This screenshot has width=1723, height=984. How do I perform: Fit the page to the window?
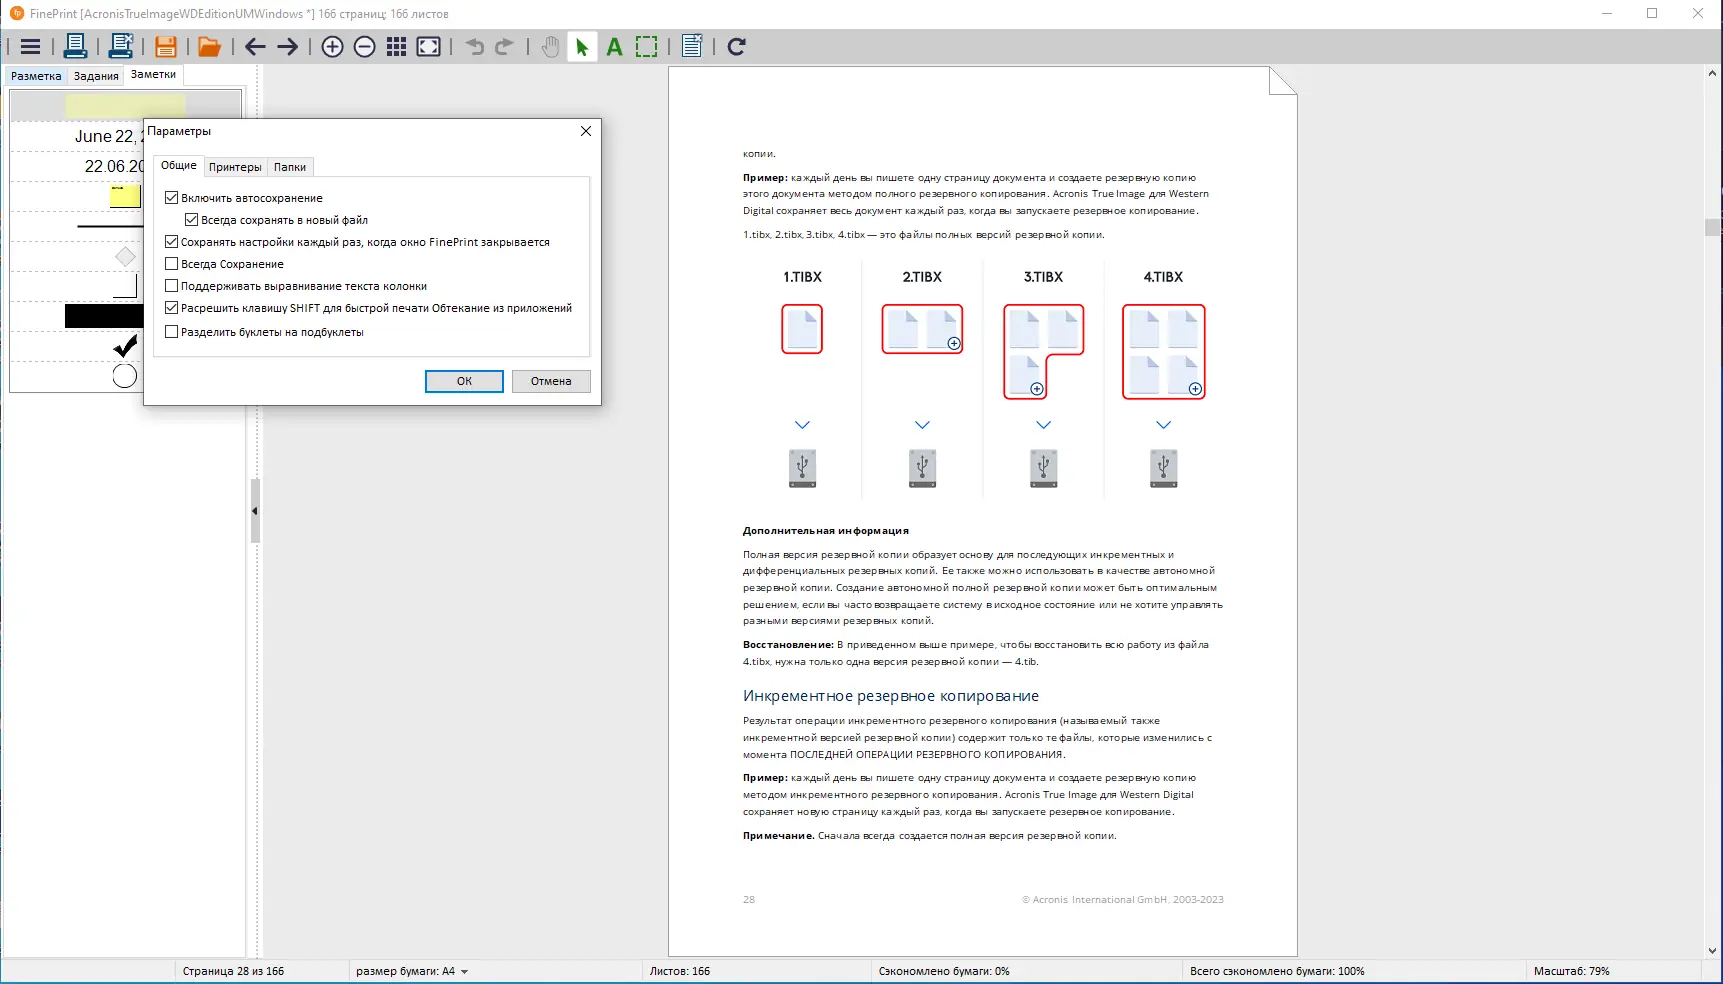pos(429,47)
